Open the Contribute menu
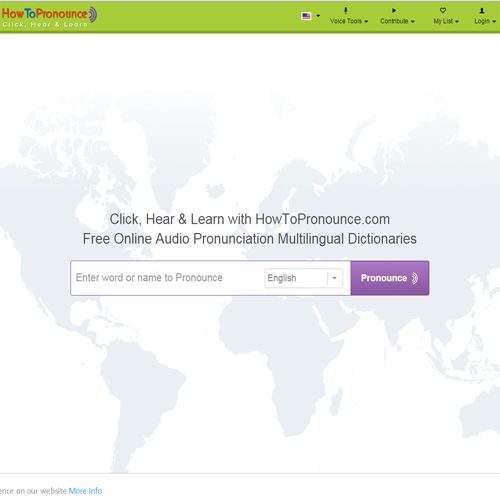 [397, 21]
